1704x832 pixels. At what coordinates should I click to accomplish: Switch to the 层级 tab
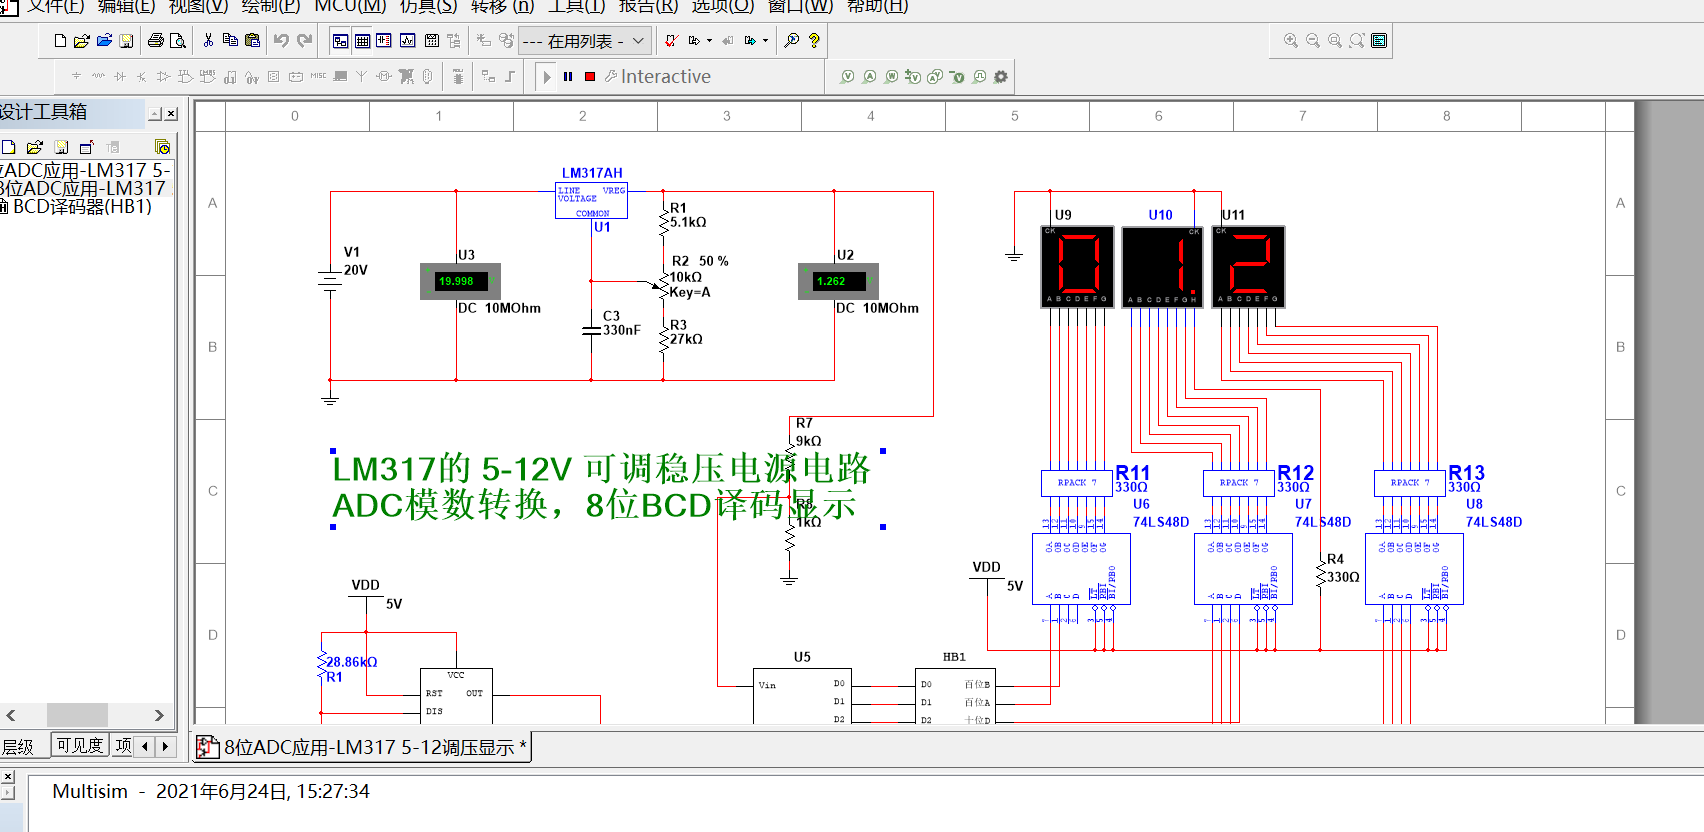pos(18,747)
